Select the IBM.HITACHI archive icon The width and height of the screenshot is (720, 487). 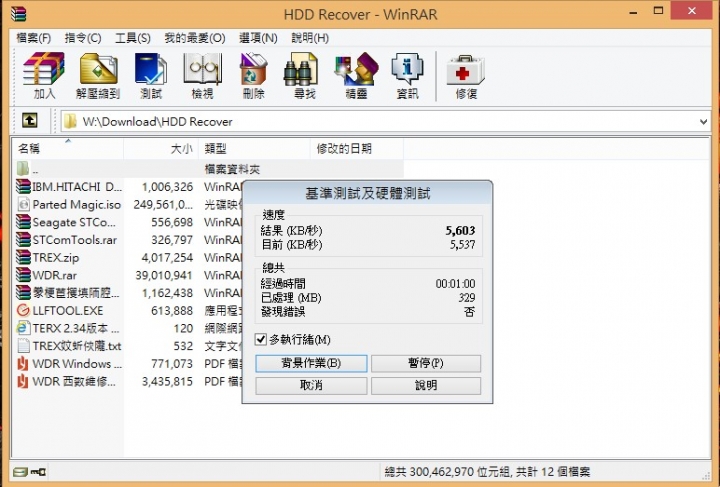(23, 187)
